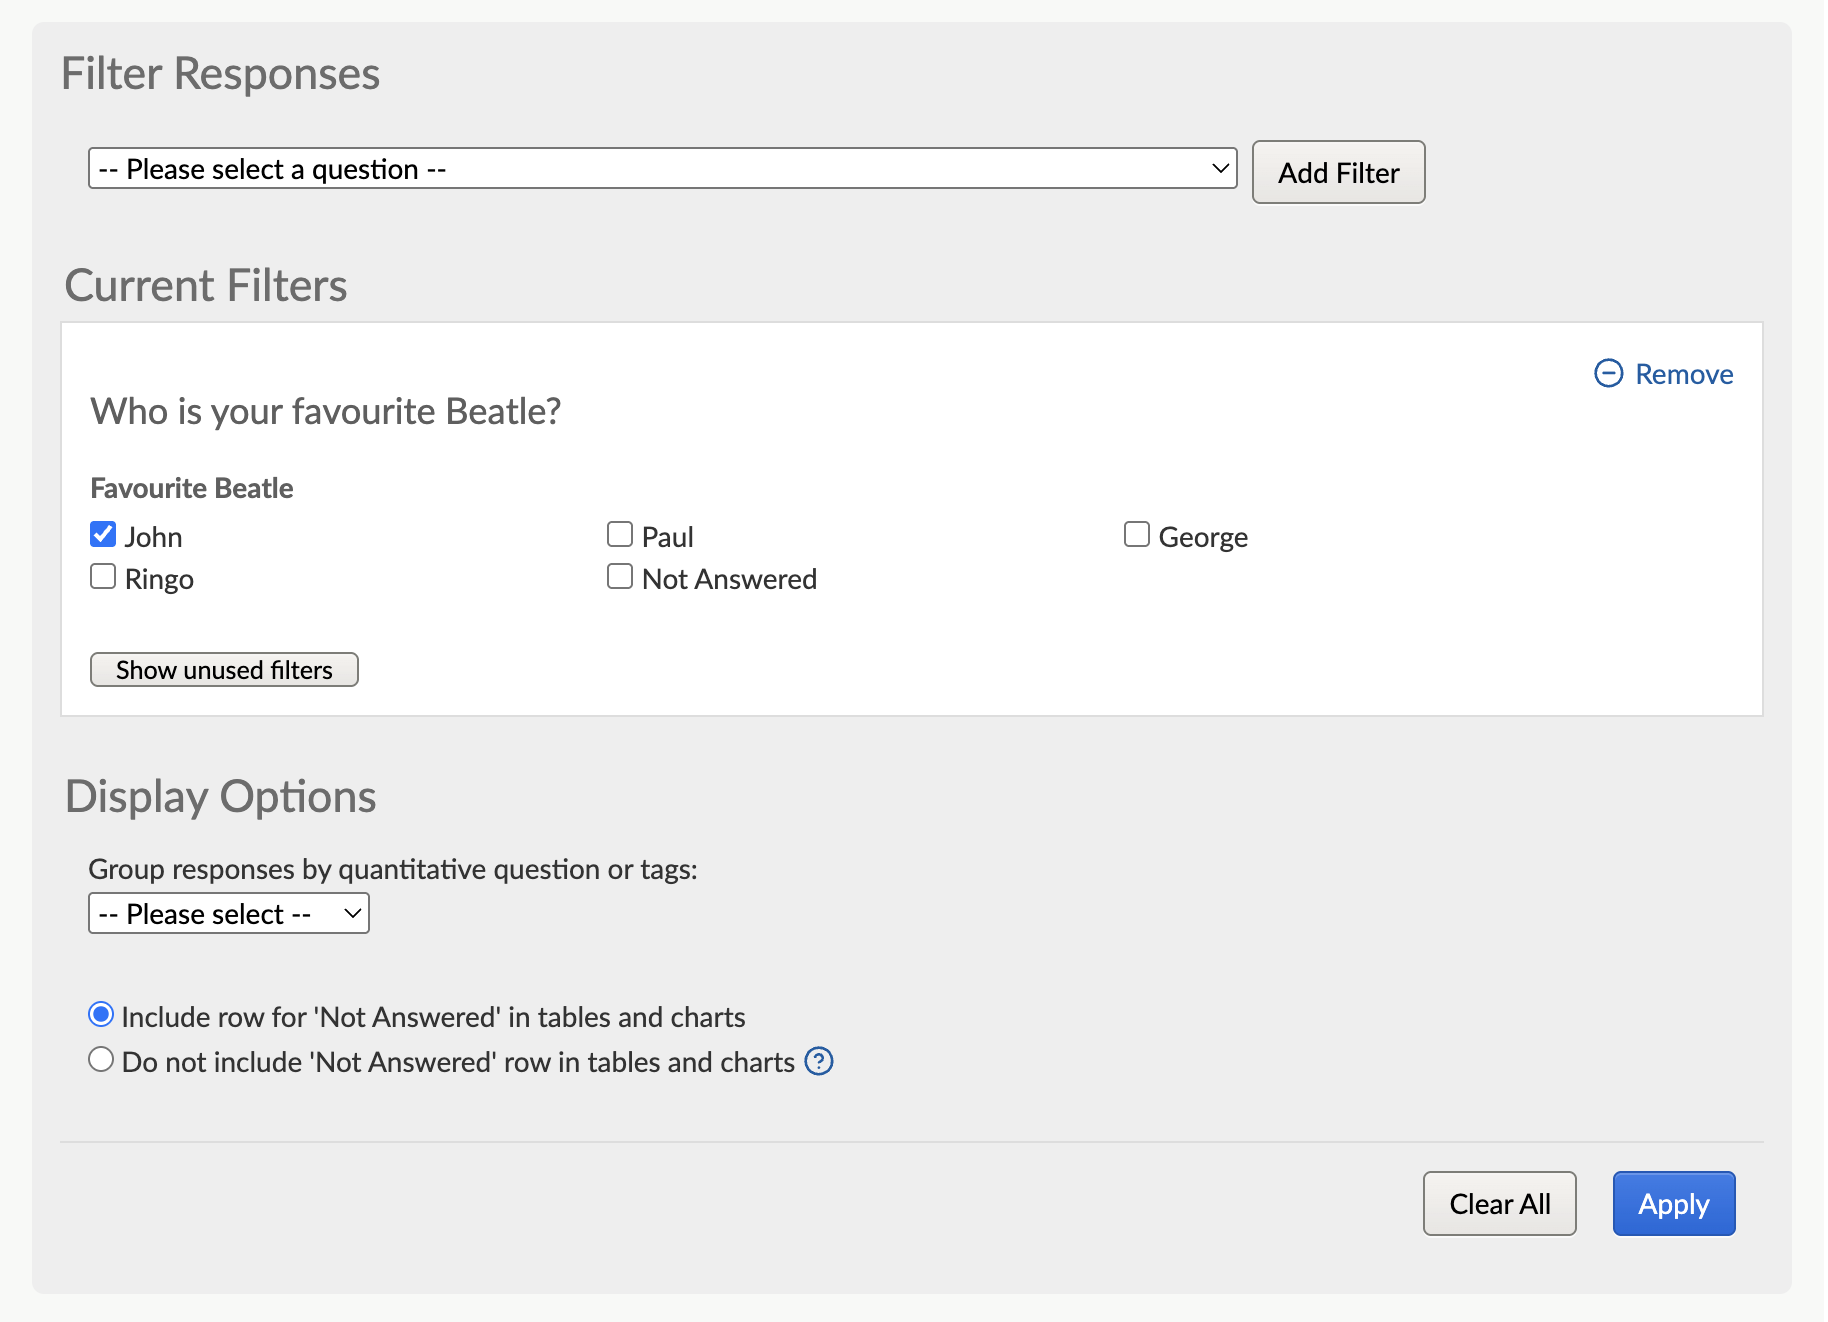Click 'Group responses by quantitative question' label
The width and height of the screenshot is (1828, 1322).
pos(393,870)
